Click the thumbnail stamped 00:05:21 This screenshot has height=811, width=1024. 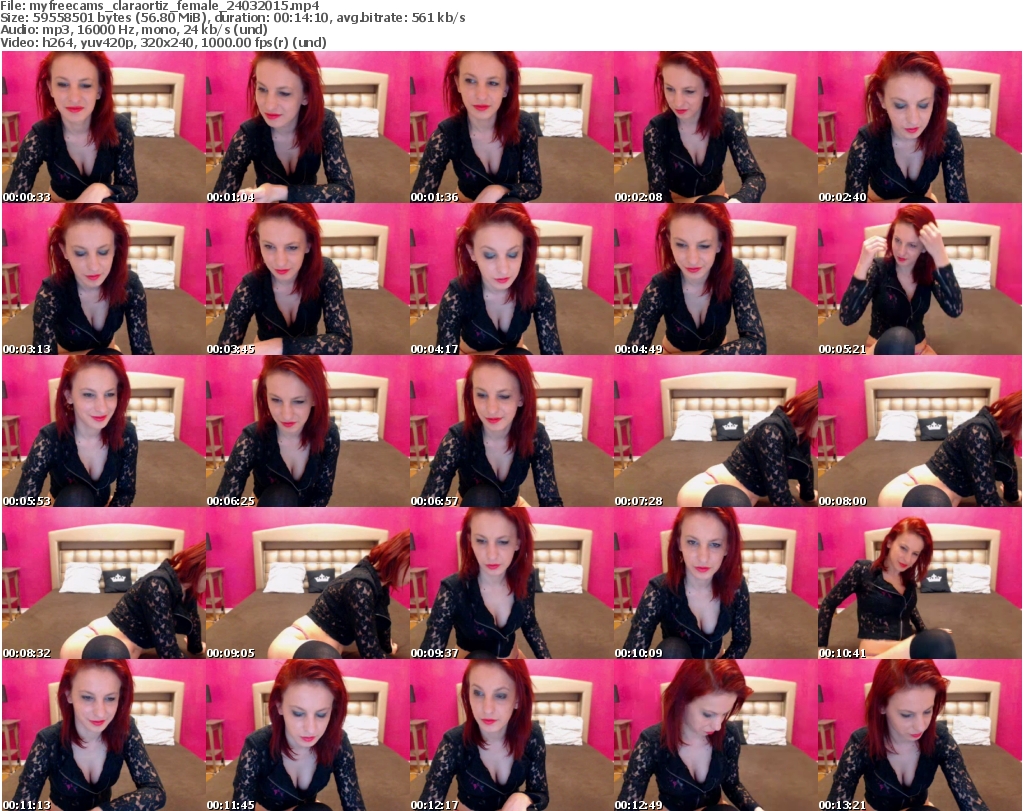920,279
